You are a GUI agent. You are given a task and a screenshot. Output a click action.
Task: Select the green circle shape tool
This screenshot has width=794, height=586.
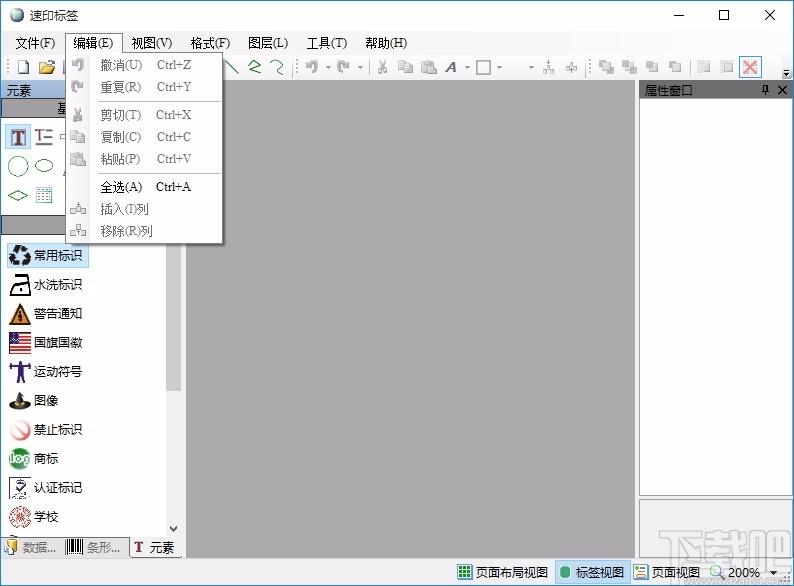click(x=18, y=166)
